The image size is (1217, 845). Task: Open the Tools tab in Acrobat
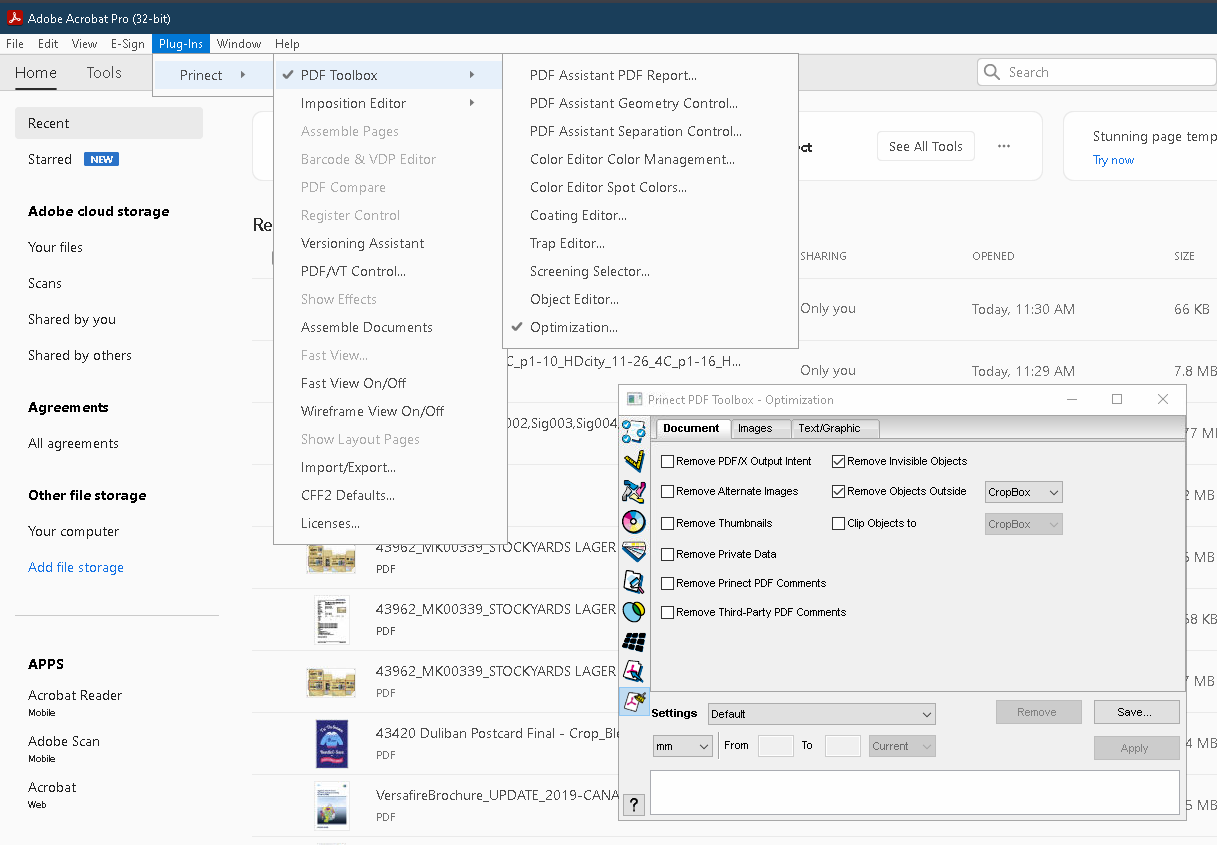[104, 72]
